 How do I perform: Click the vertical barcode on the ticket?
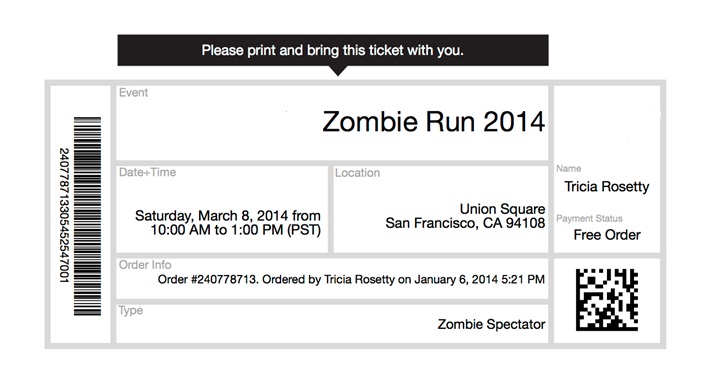point(87,216)
